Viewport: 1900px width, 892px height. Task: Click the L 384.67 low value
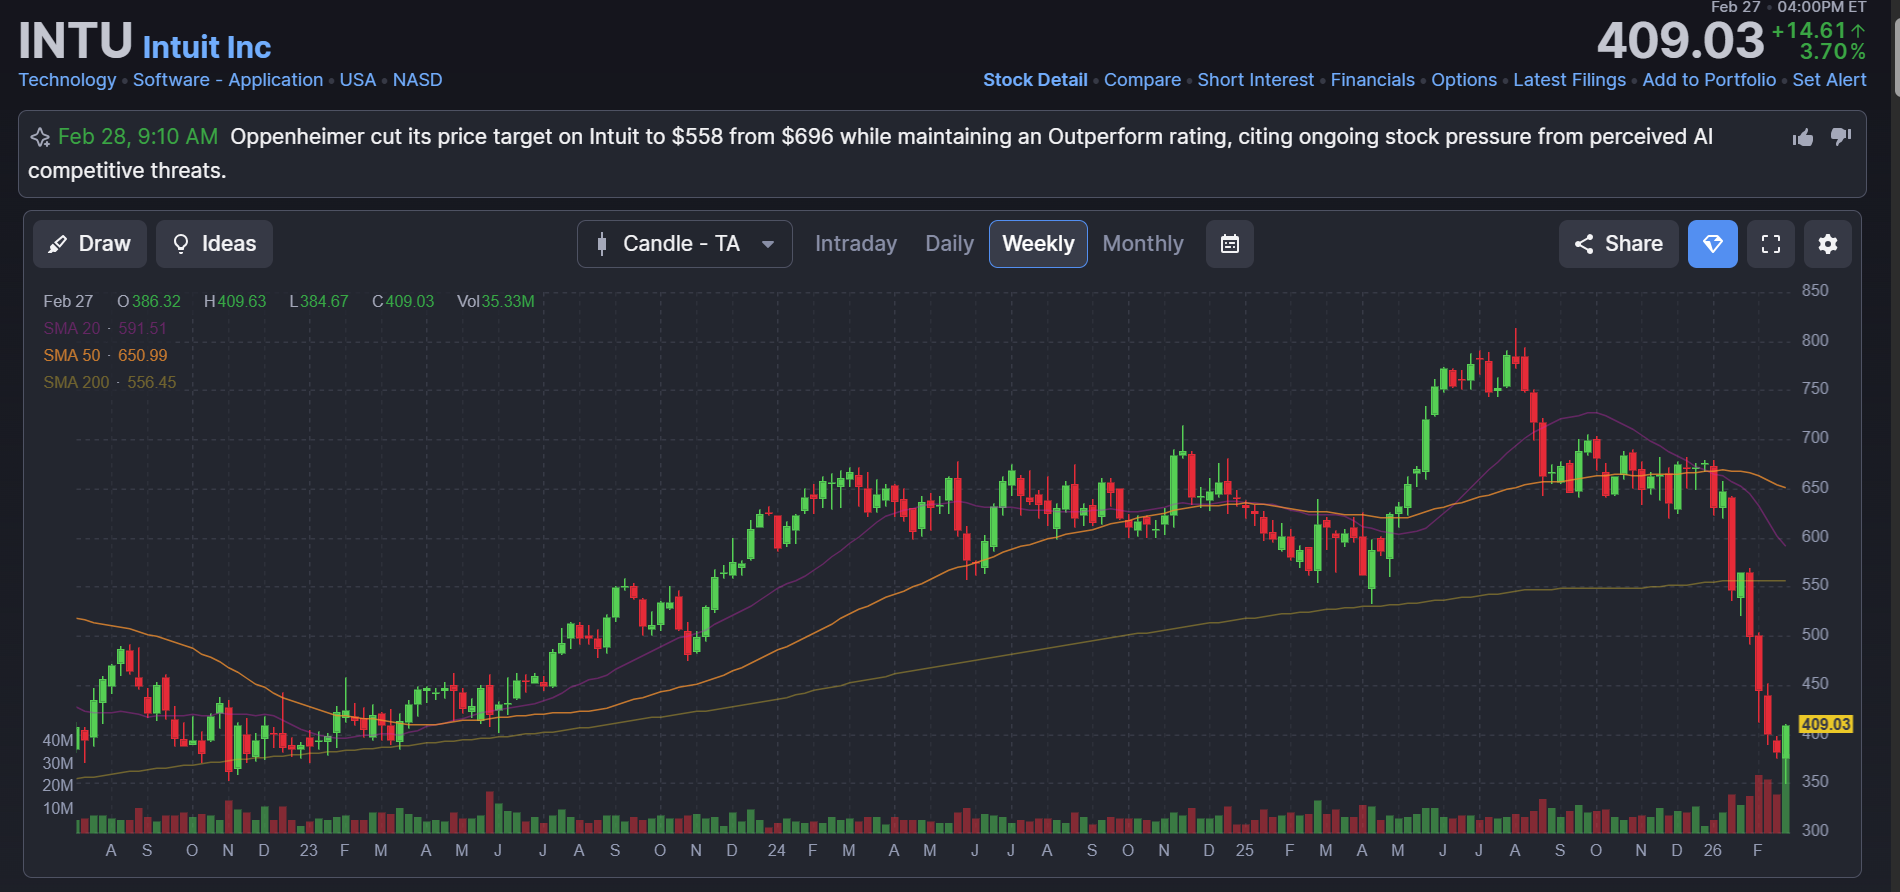tap(319, 301)
